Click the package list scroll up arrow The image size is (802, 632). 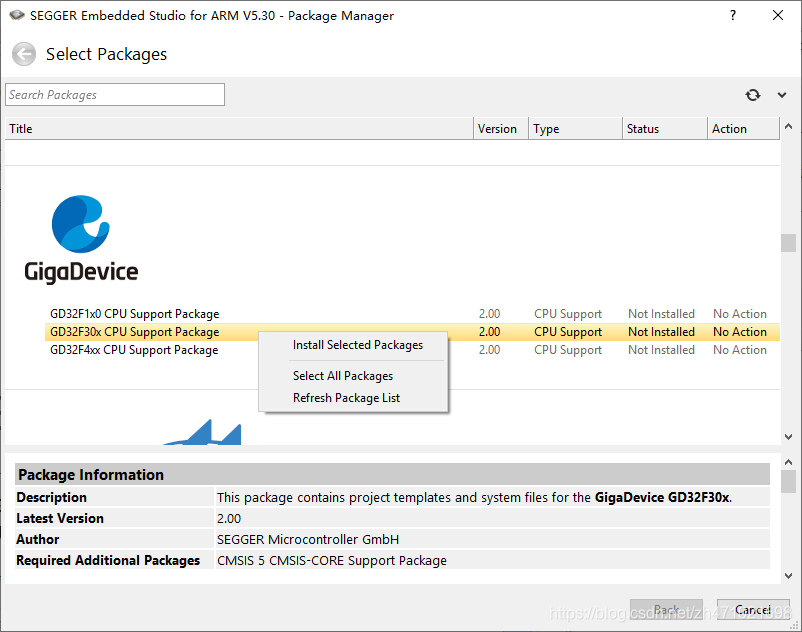point(788,126)
